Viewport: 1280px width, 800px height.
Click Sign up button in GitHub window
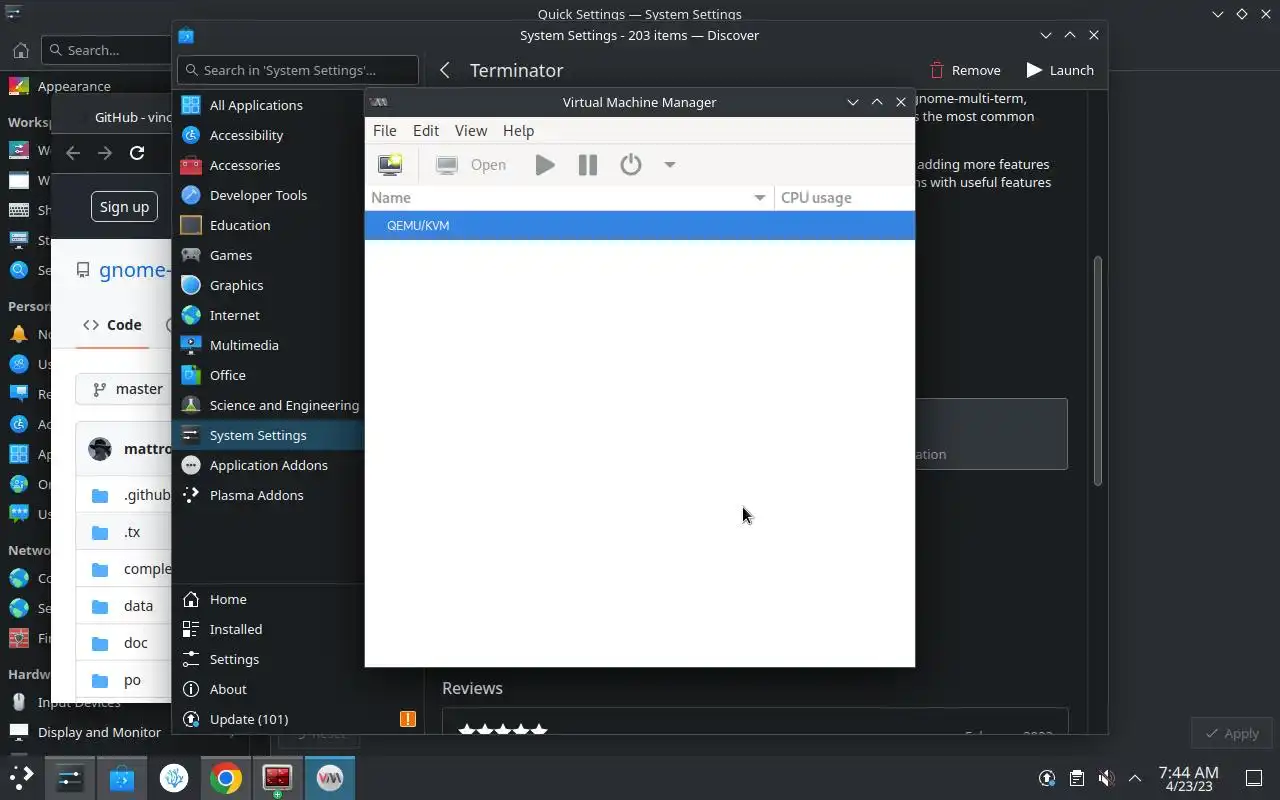click(x=124, y=207)
